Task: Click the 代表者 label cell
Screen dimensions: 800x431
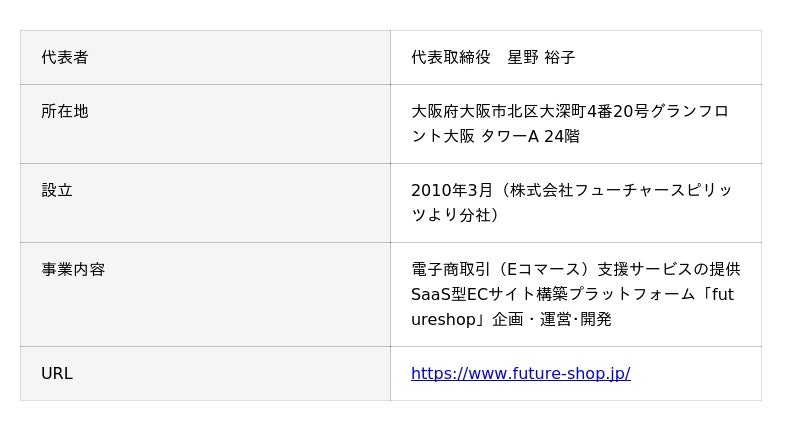Action: pos(65,58)
